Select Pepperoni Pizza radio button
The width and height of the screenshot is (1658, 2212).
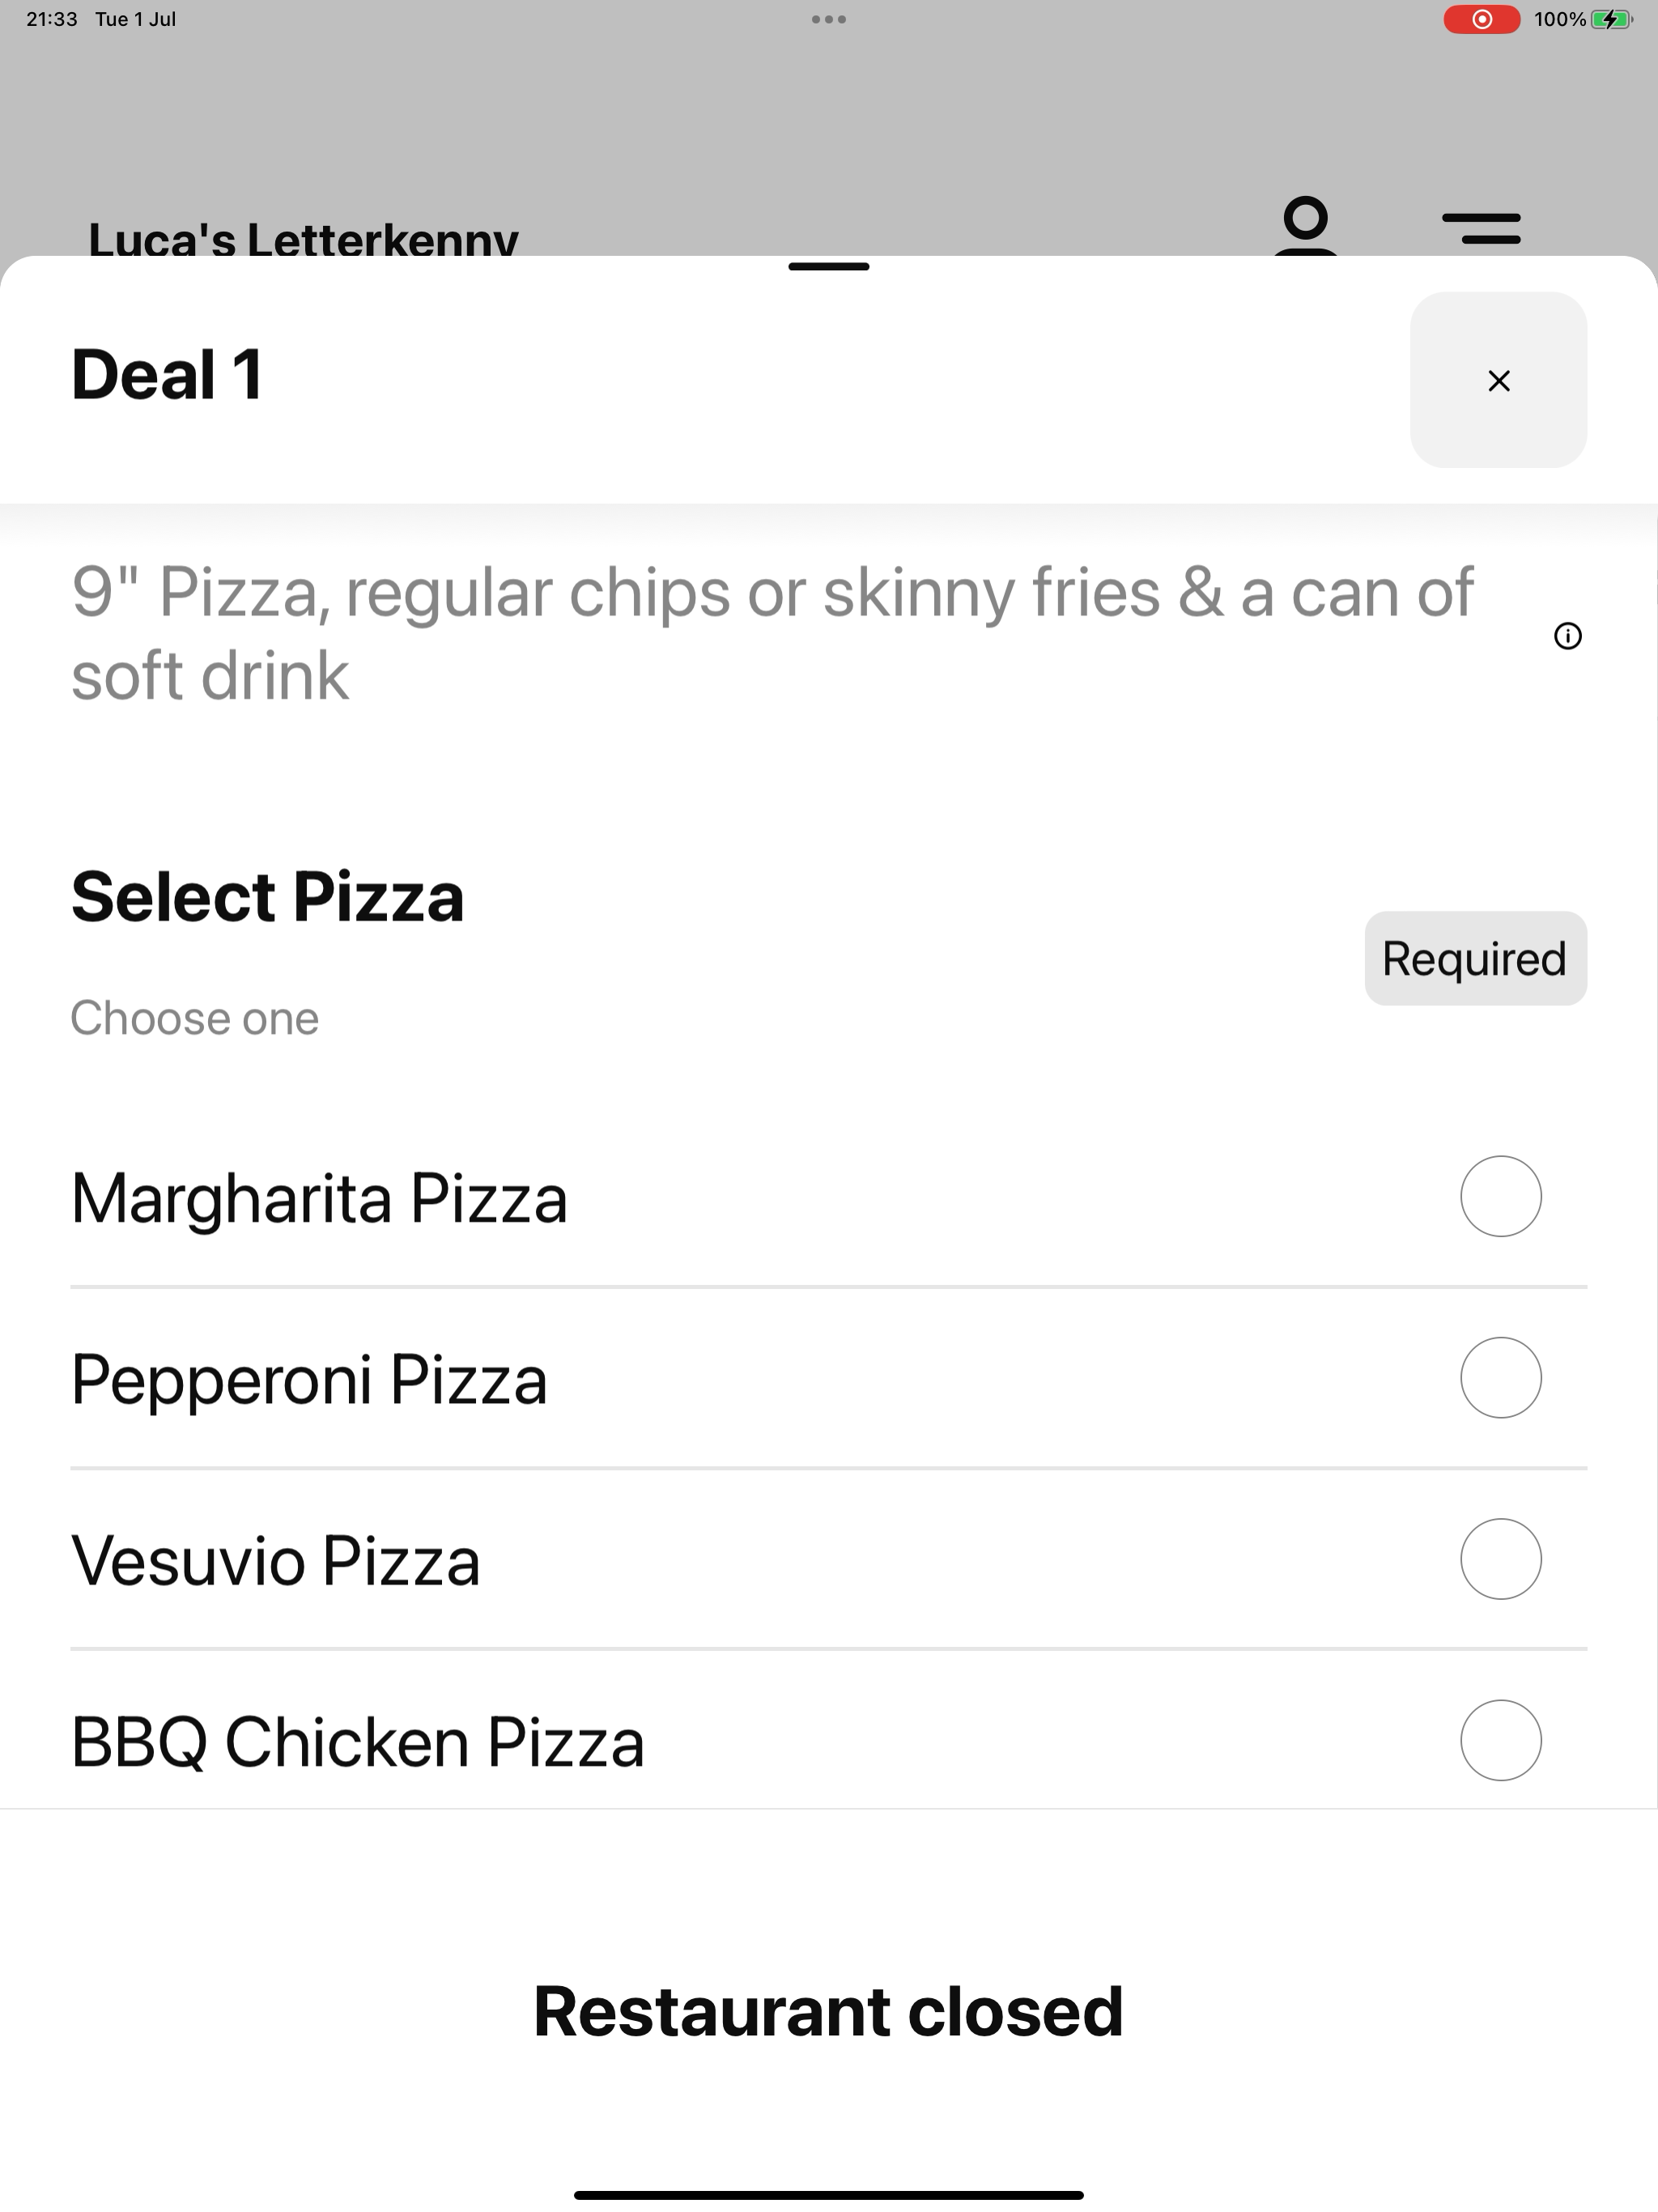point(1500,1377)
